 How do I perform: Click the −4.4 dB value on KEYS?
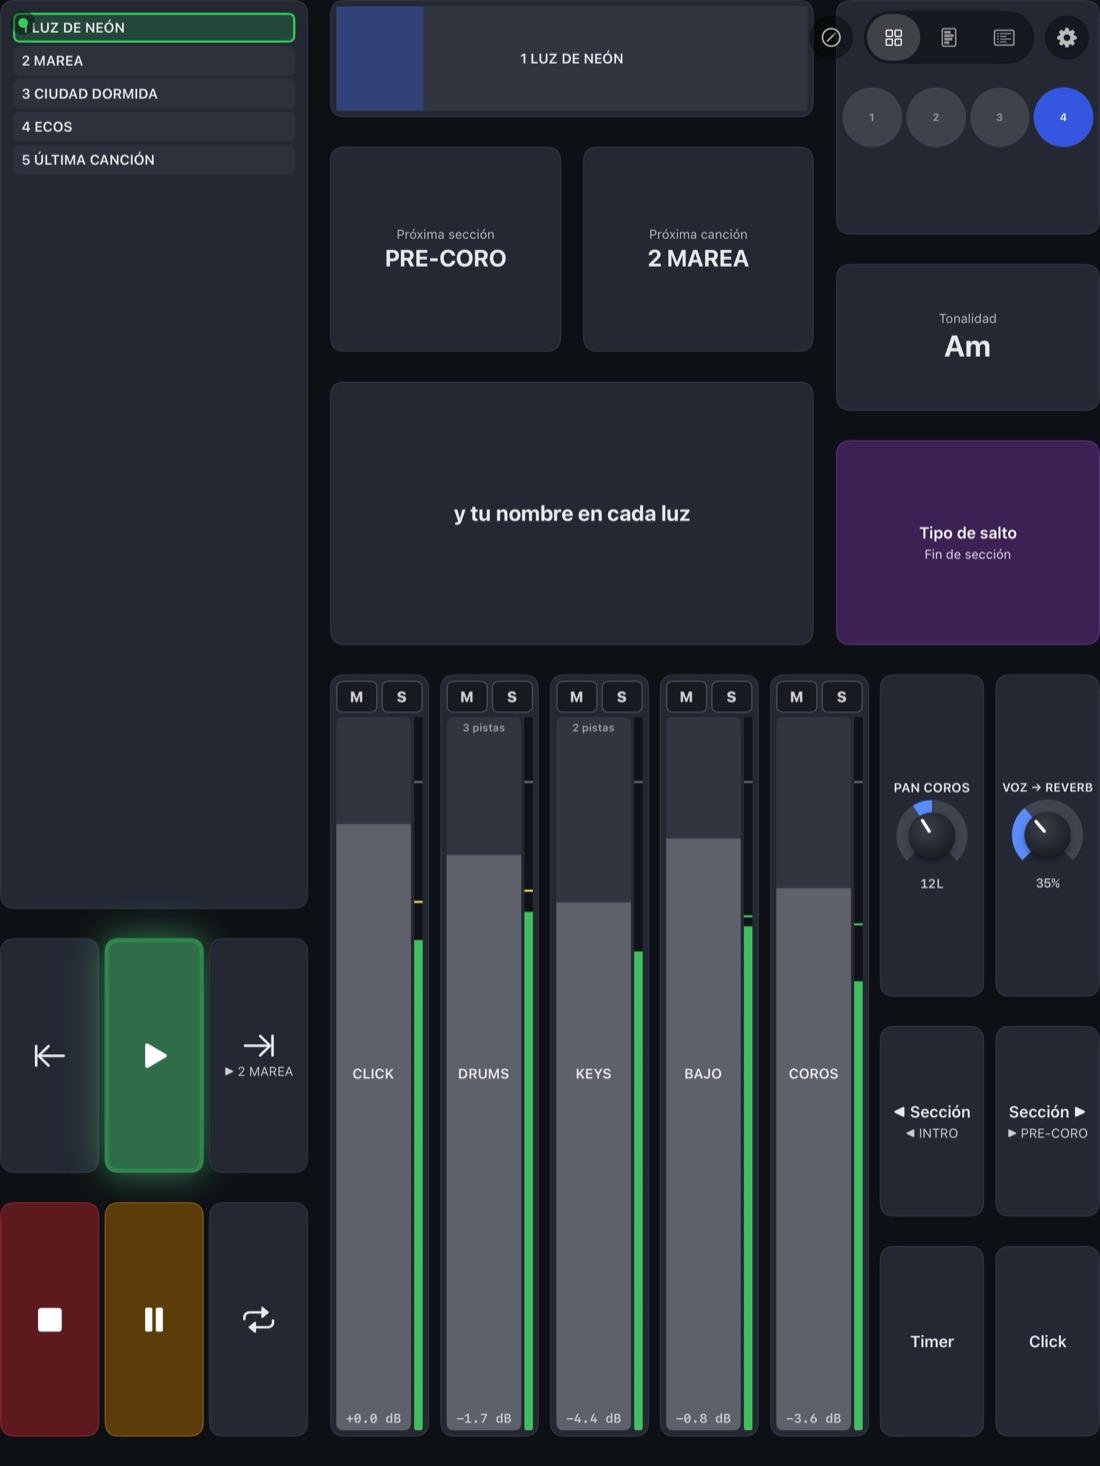(593, 1418)
